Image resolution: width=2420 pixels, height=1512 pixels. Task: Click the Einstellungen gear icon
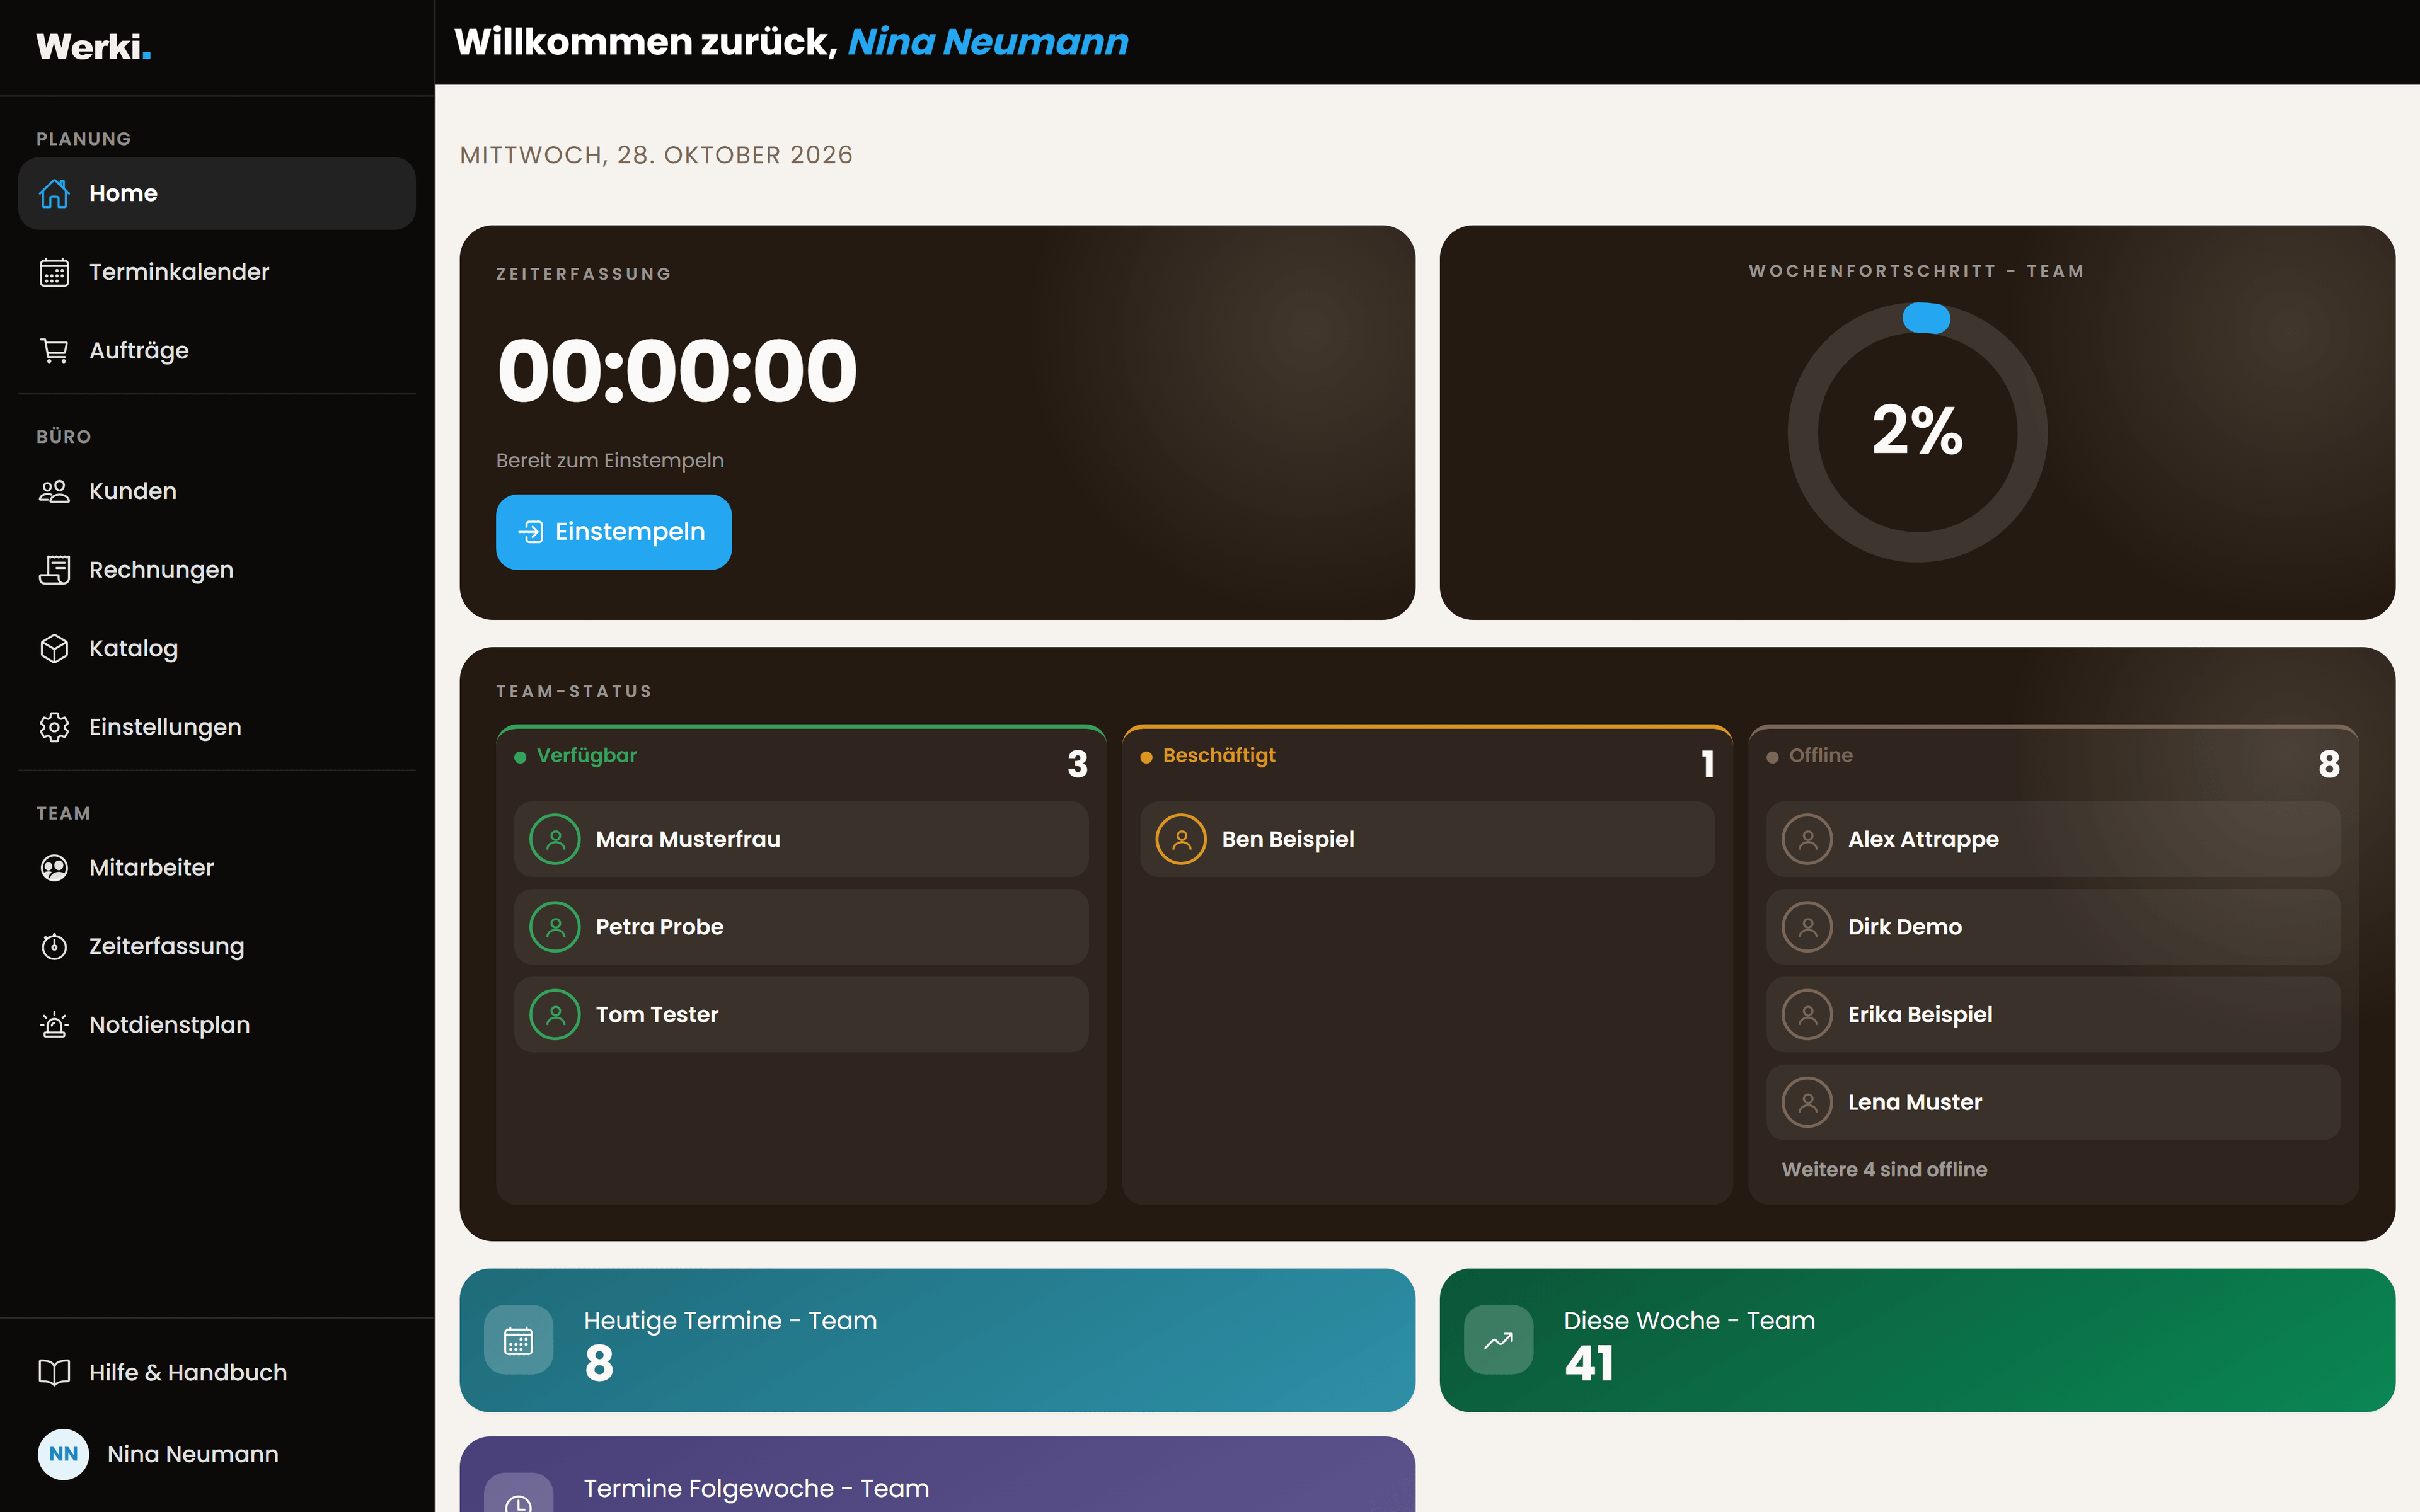pyautogui.click(x=54, y=727)
